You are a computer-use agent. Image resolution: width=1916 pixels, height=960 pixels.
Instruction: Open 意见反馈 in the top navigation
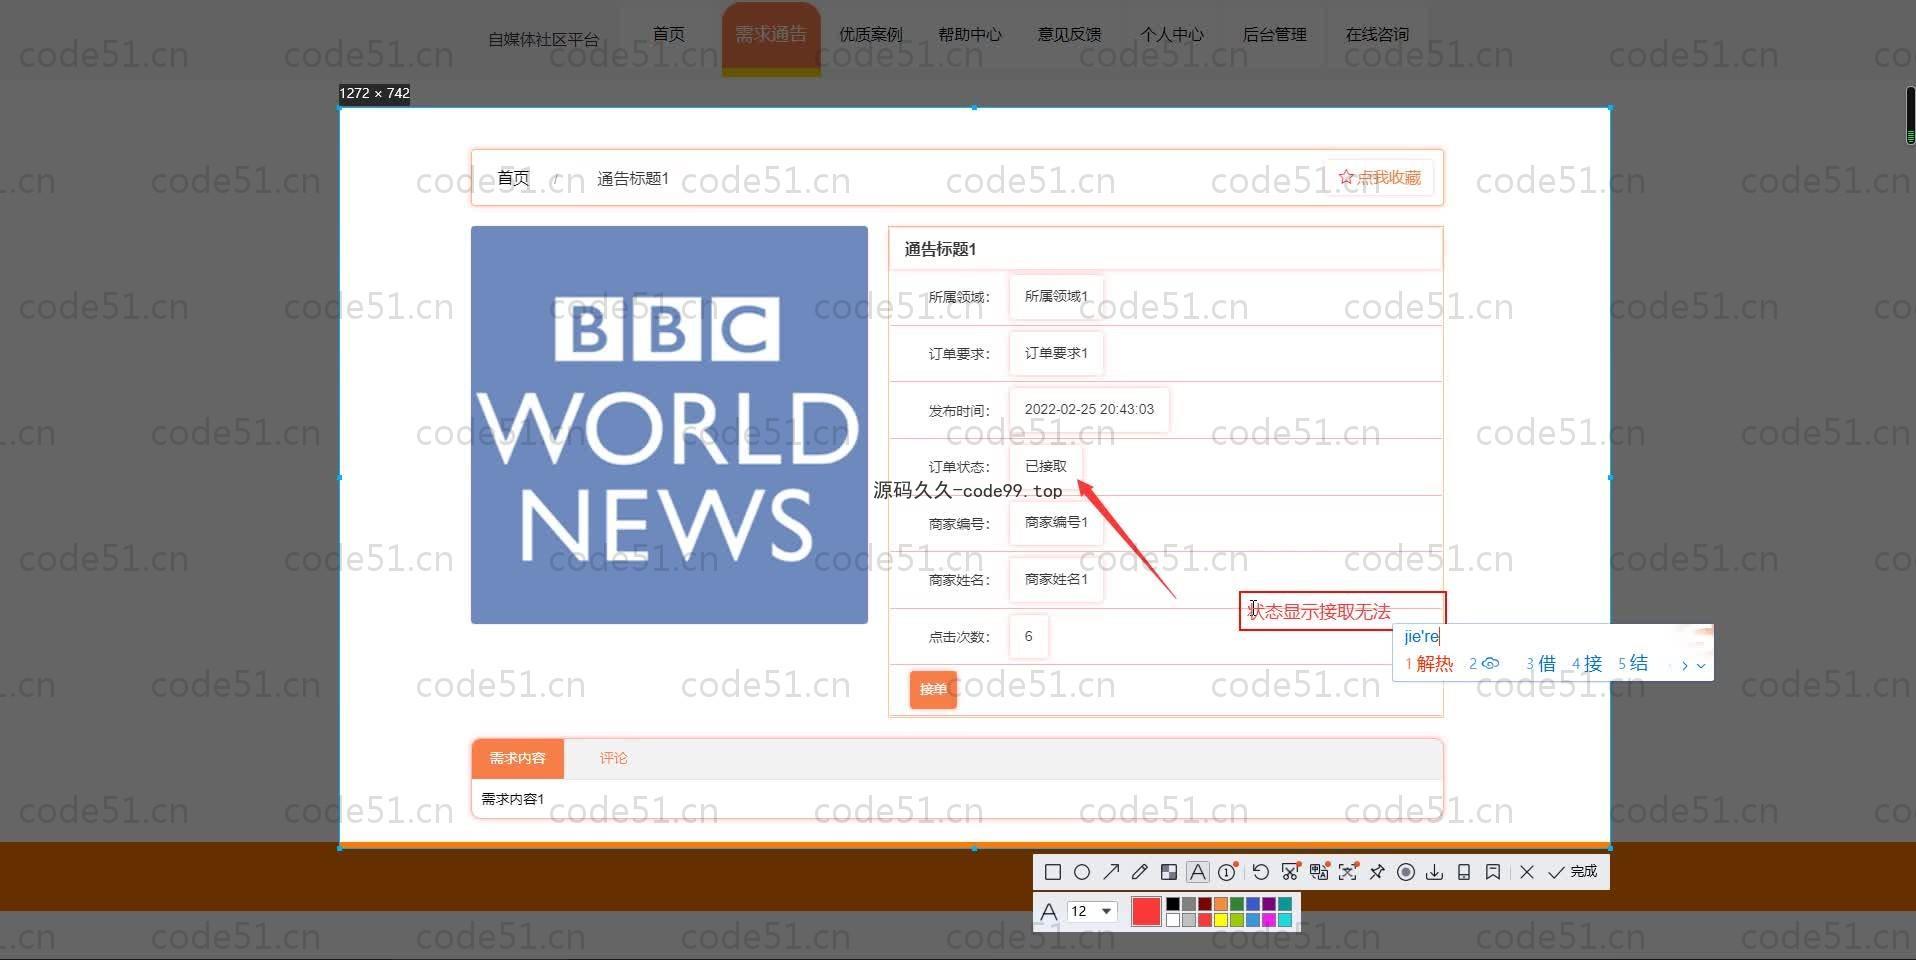pos(1069,34)
